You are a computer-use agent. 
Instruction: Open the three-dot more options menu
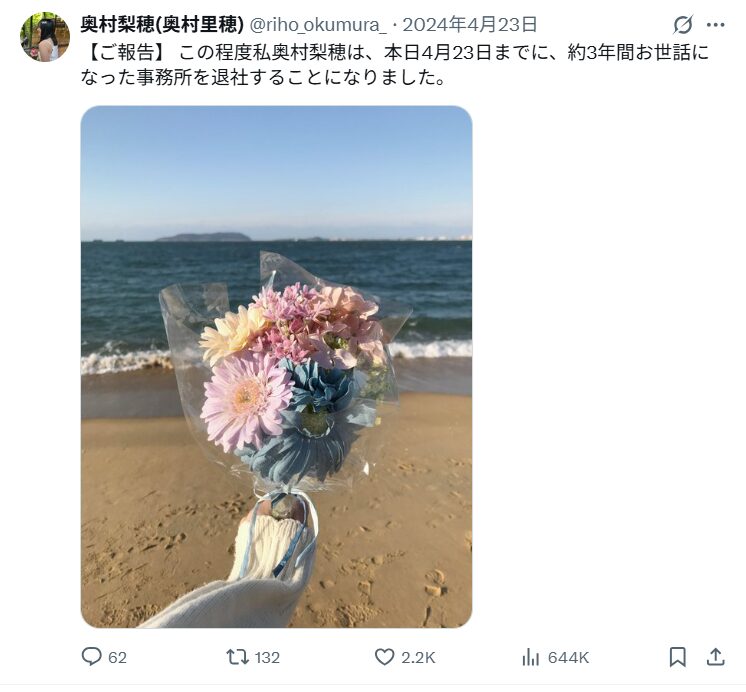[716, 25]
